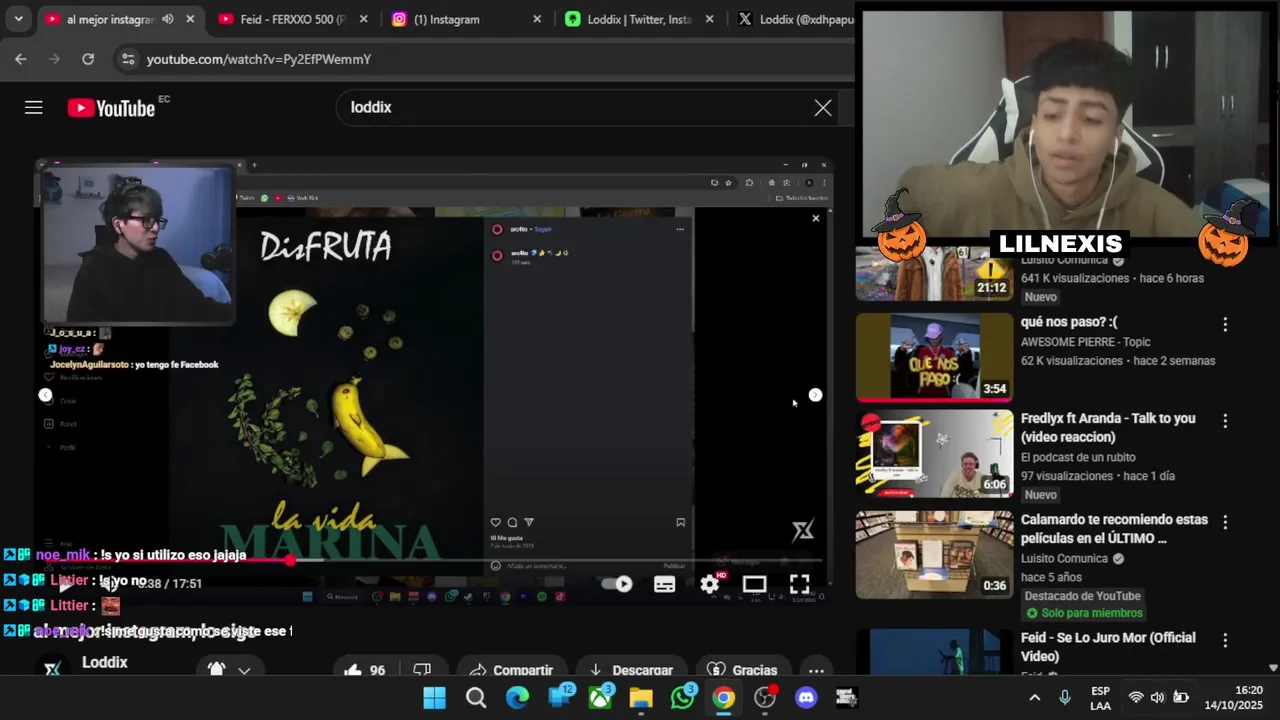Close the (1) Instagram tab
Image resolution: width=1280 pixels, height=720 pixels.
[537, 19]
